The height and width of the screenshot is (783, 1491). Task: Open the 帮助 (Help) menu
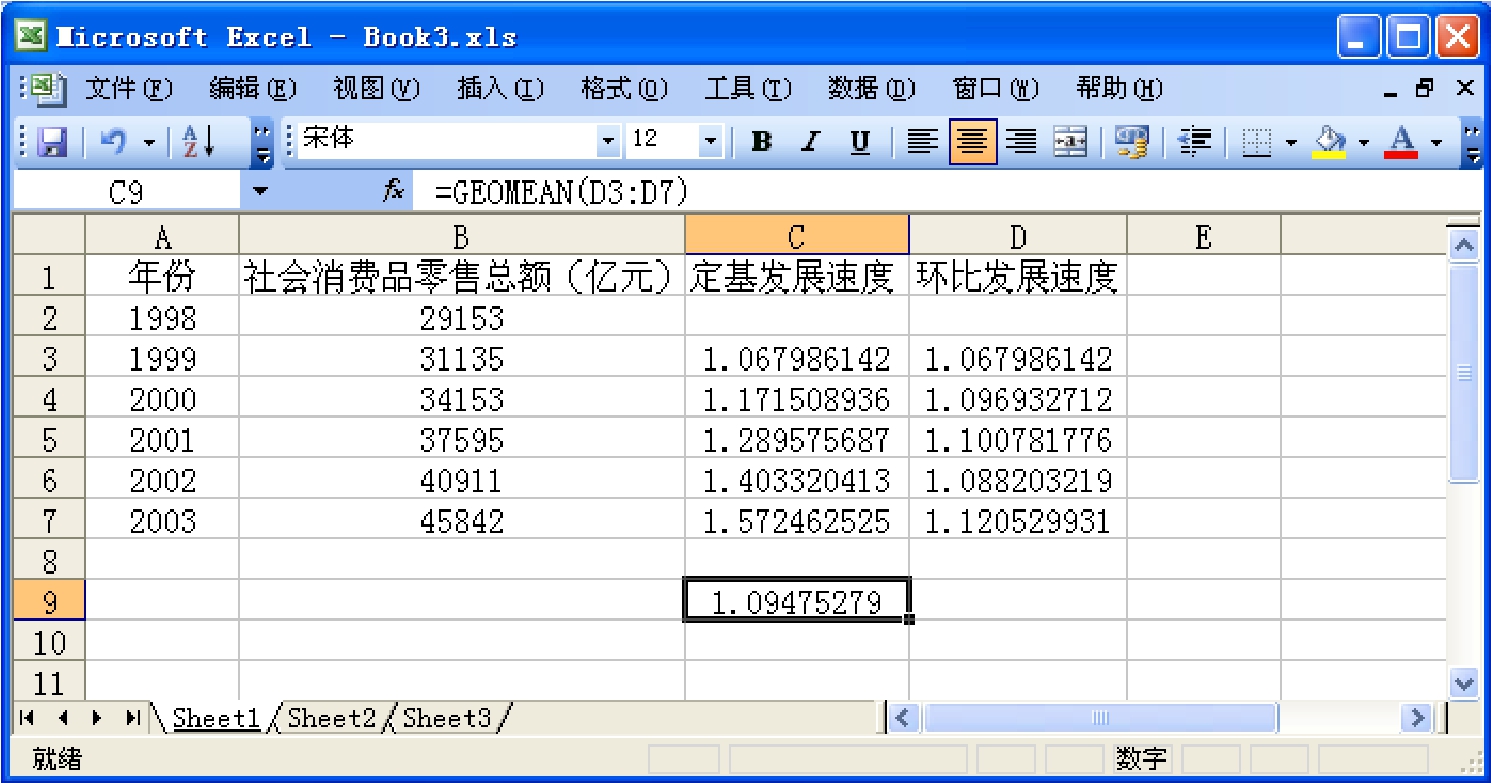pos(1120,89)
